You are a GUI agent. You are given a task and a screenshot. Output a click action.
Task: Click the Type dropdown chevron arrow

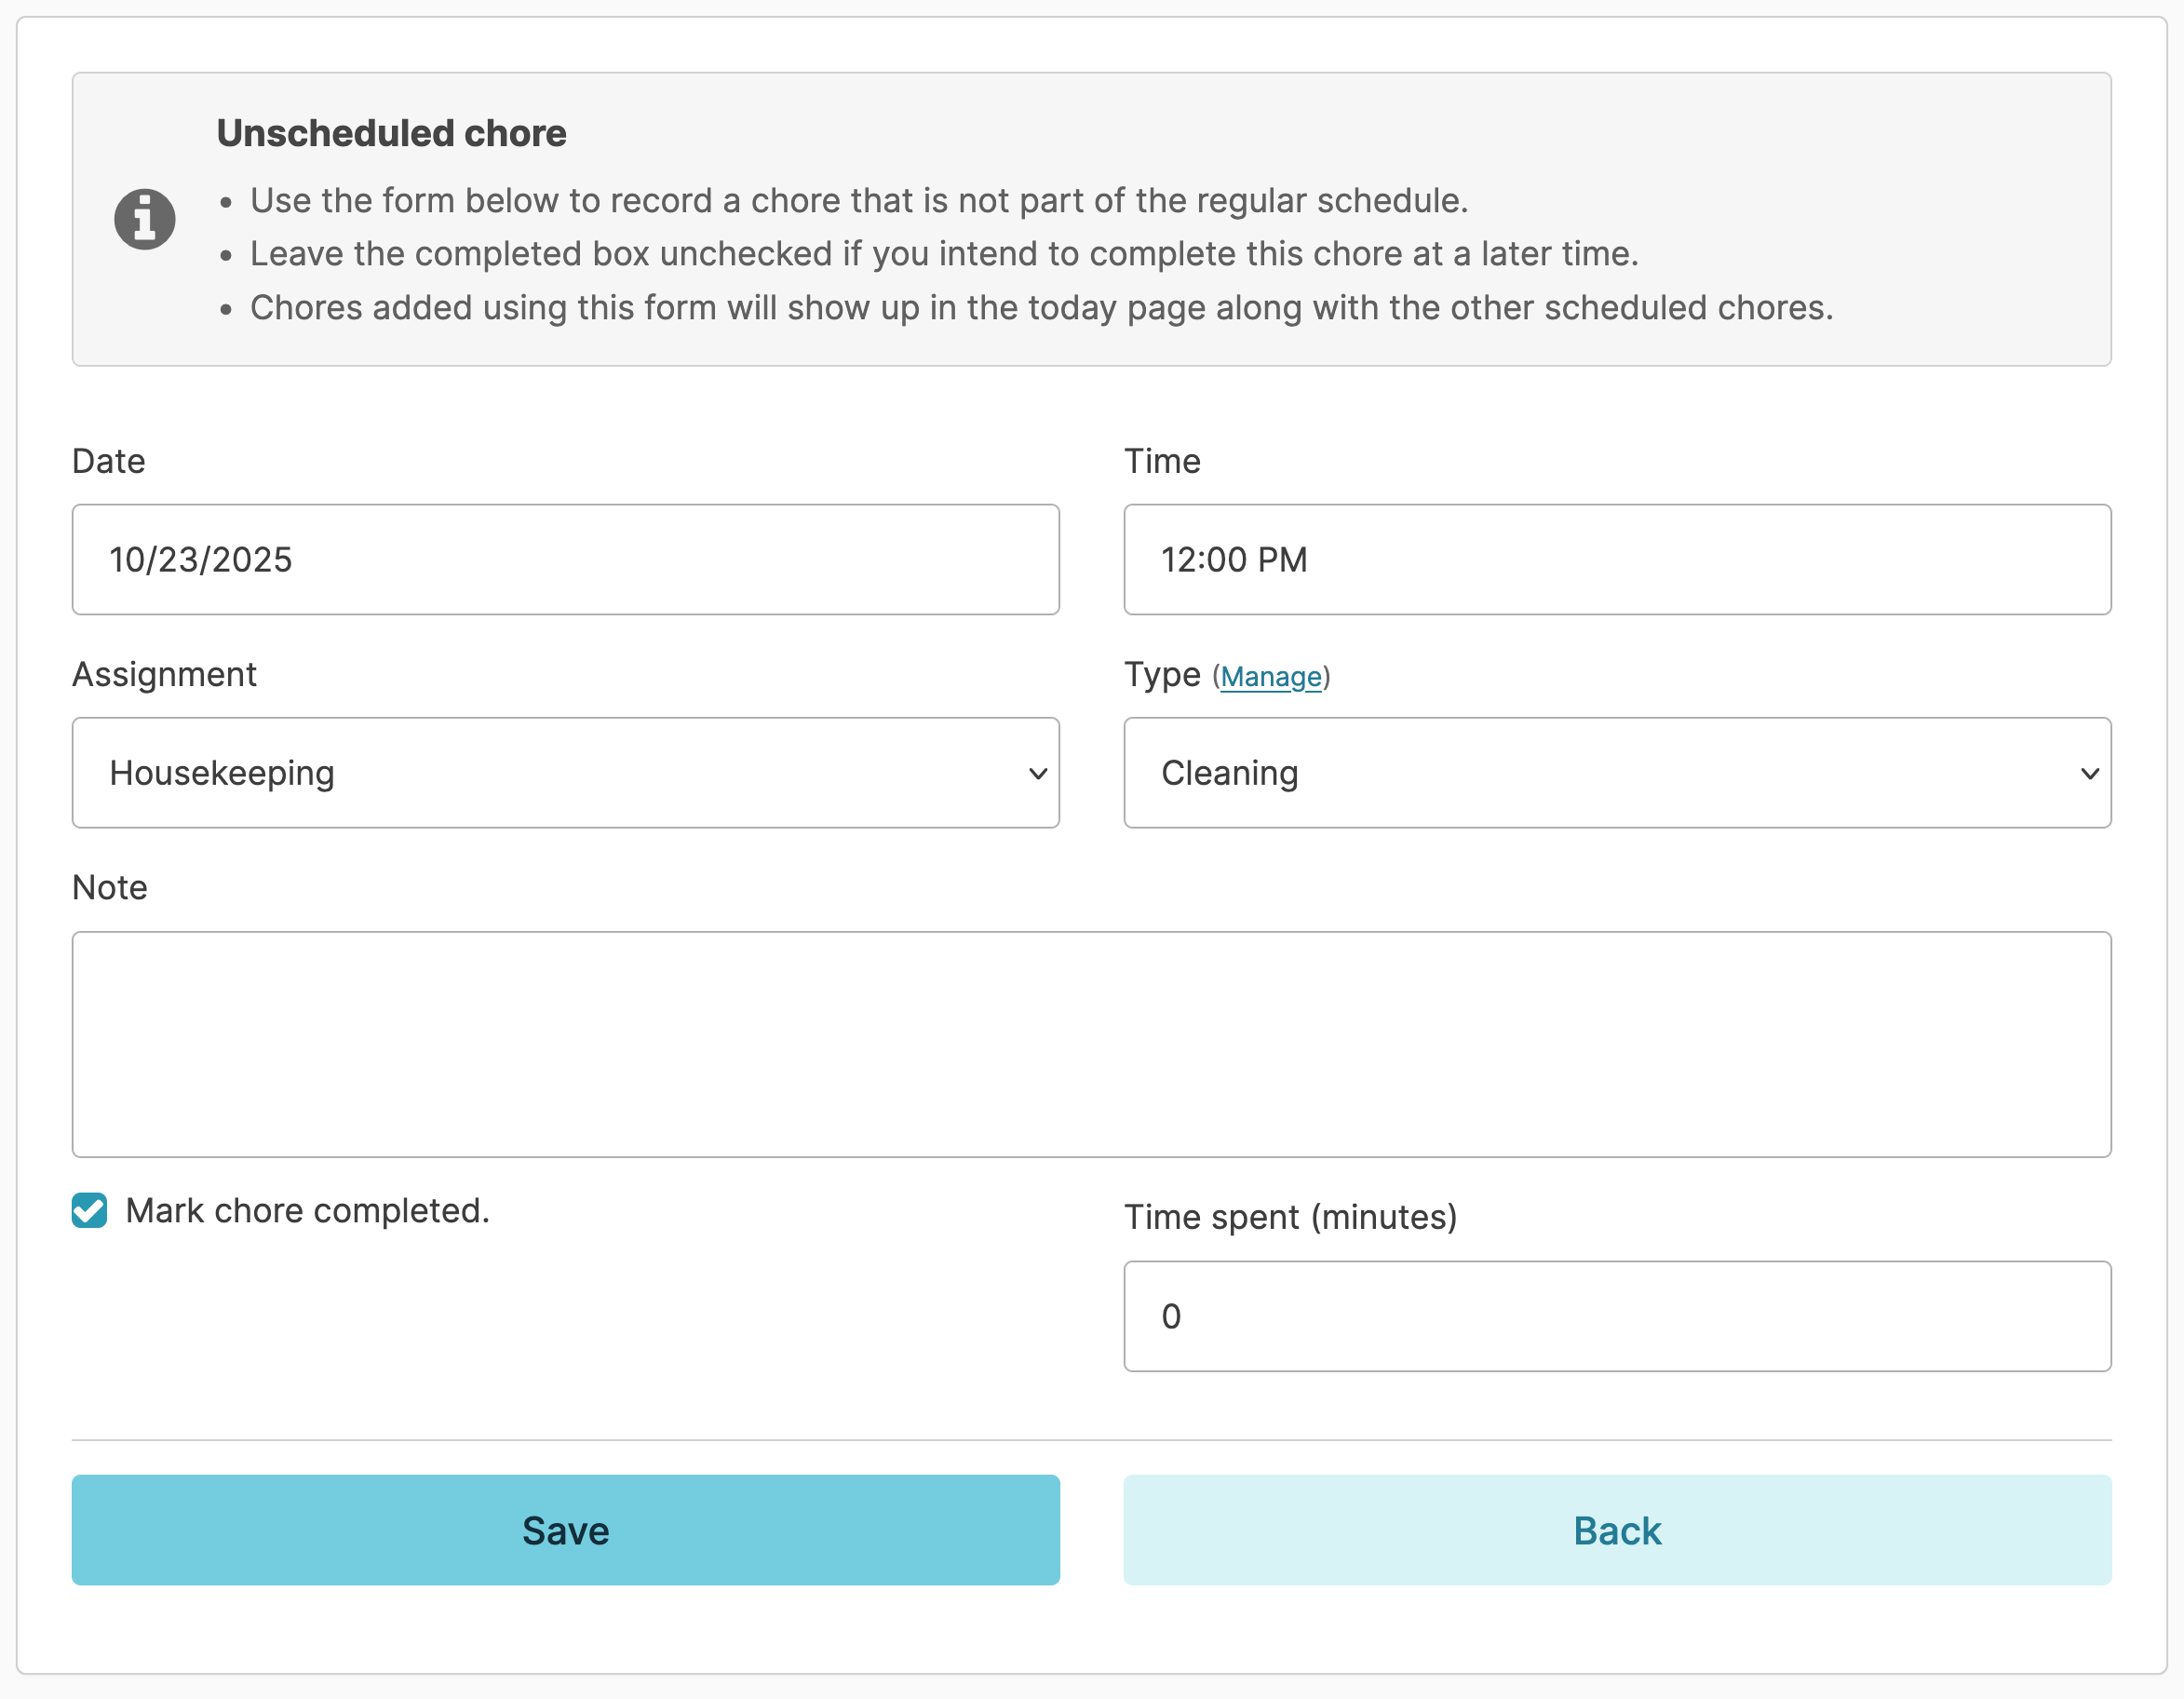(x=2089, y=773)
